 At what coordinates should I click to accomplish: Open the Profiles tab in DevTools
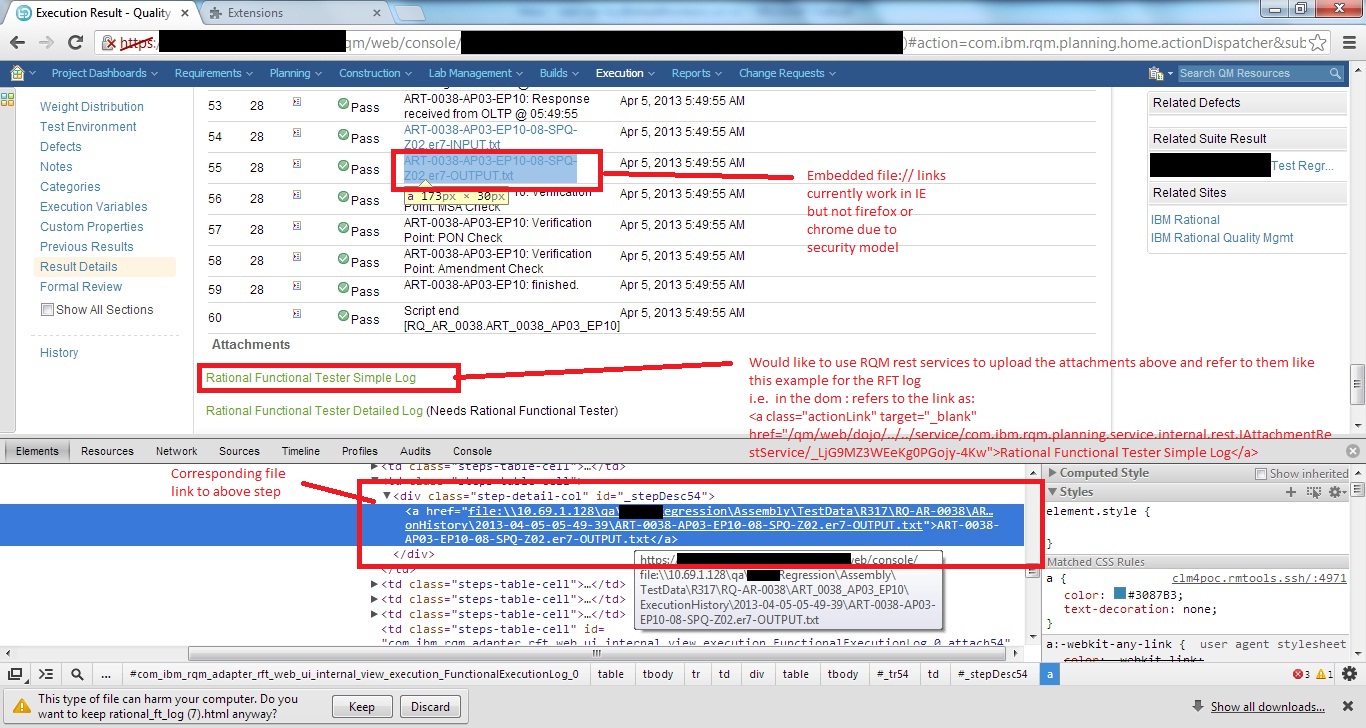click(360, 451)
